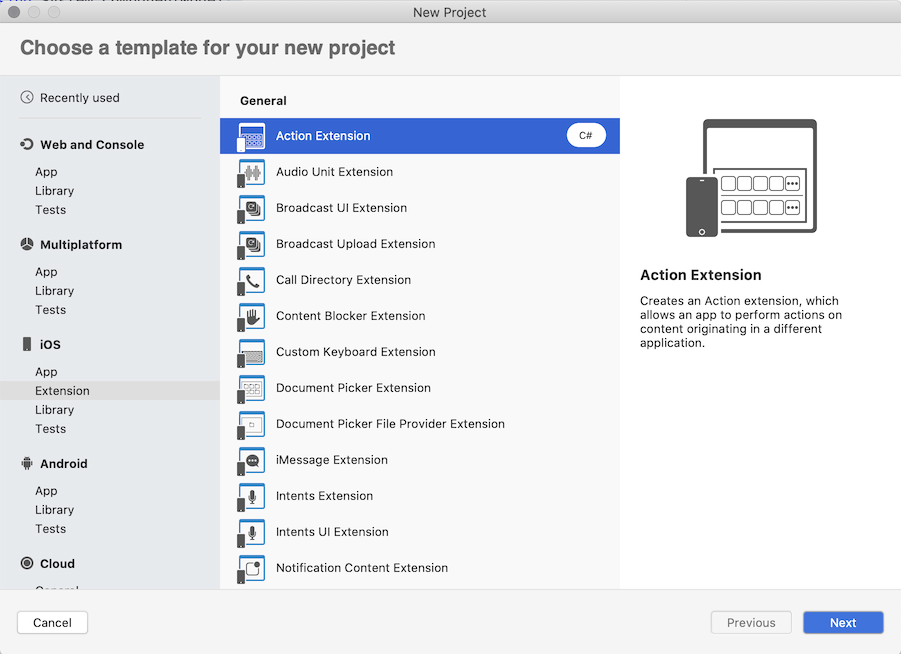Choose the Notification Content Extension label
901x654 pixels.
point(362,568)
